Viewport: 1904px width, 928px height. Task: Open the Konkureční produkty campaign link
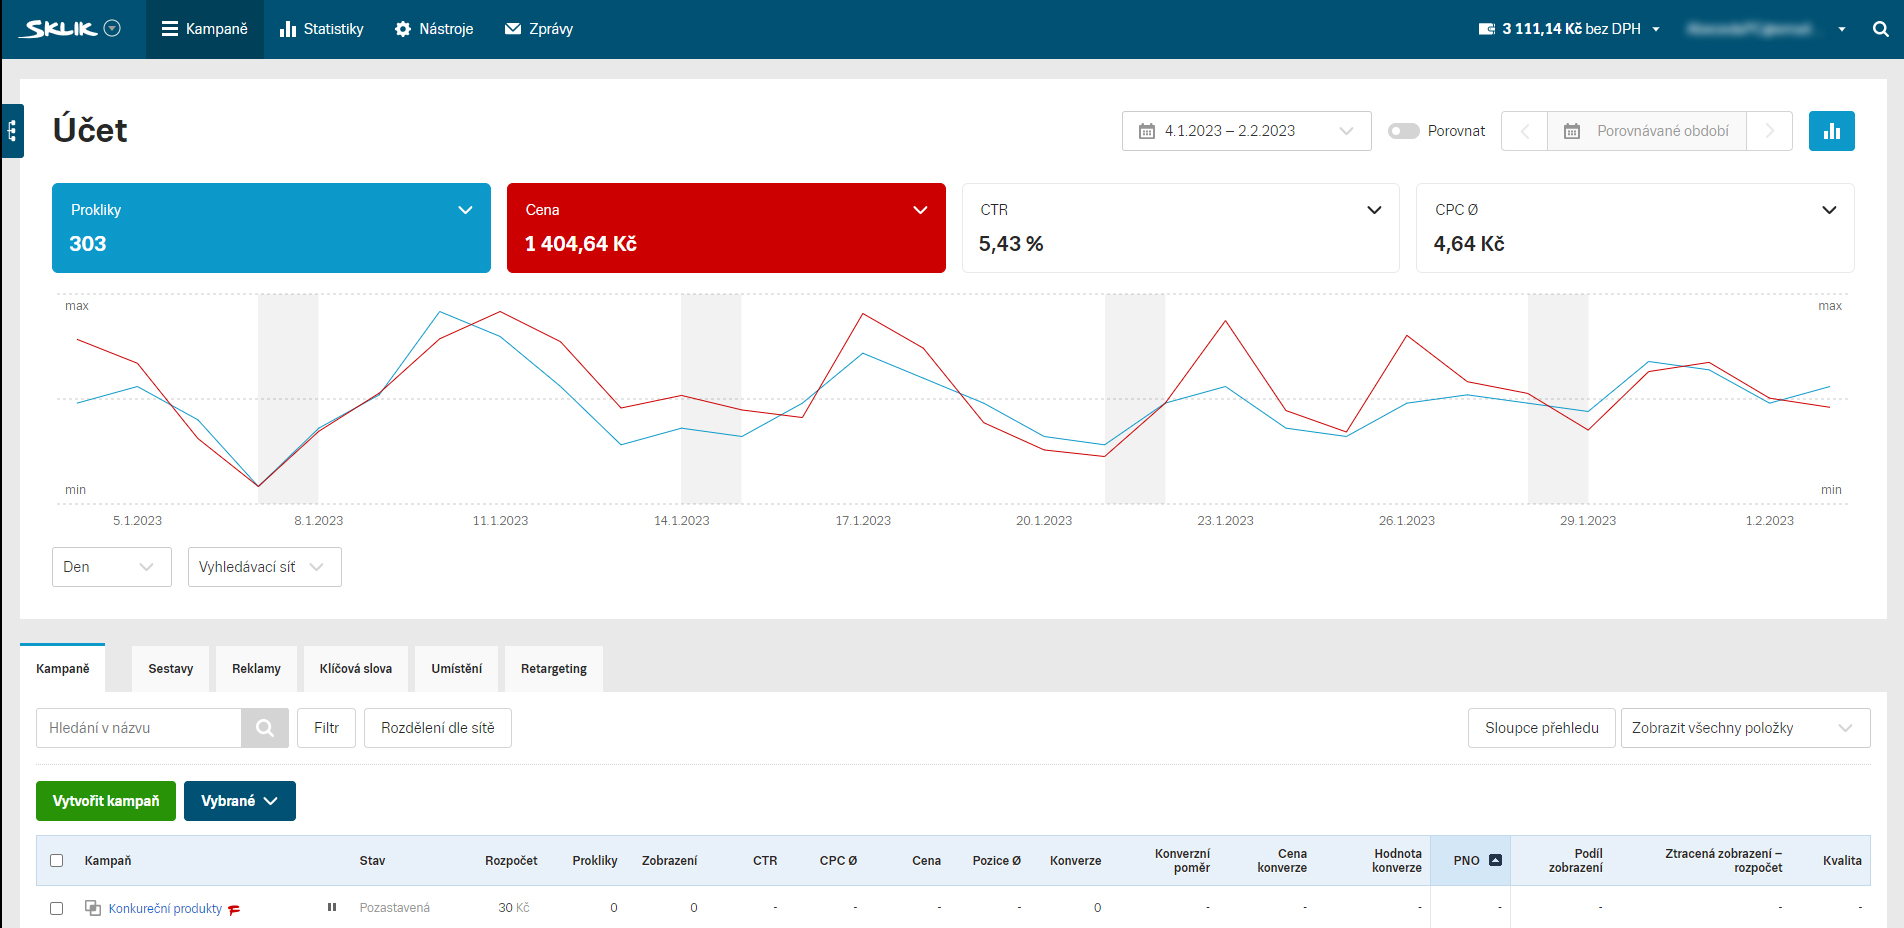pyautogui.click(x=165, y=908)
